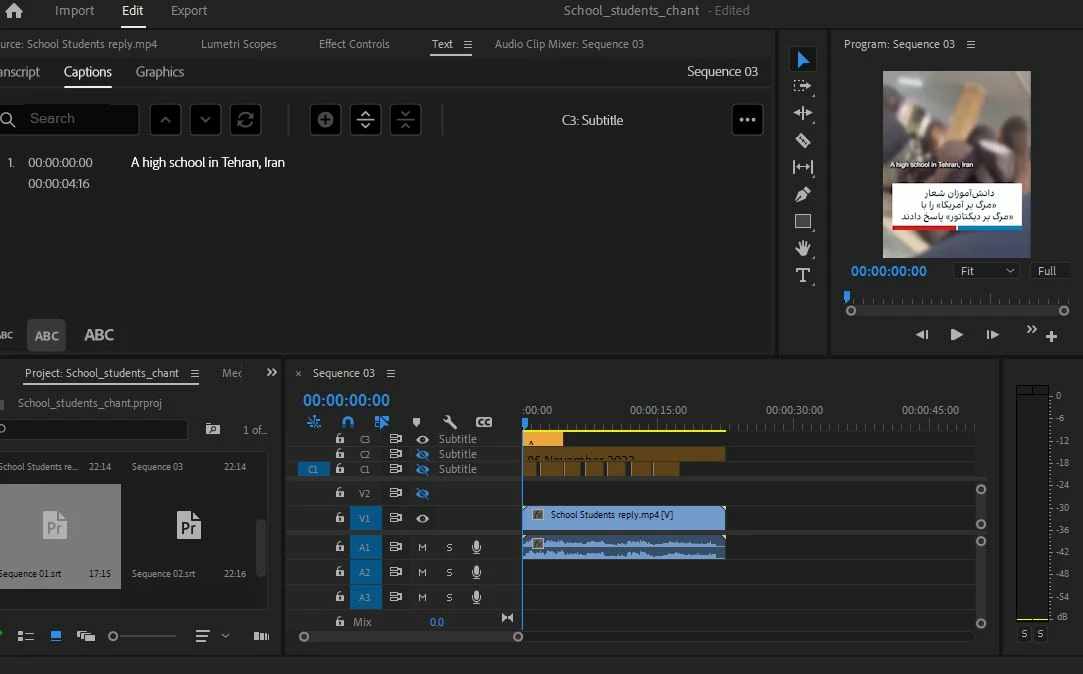
Task: Hide the V1 track output
Action: (x=422, y=519)
